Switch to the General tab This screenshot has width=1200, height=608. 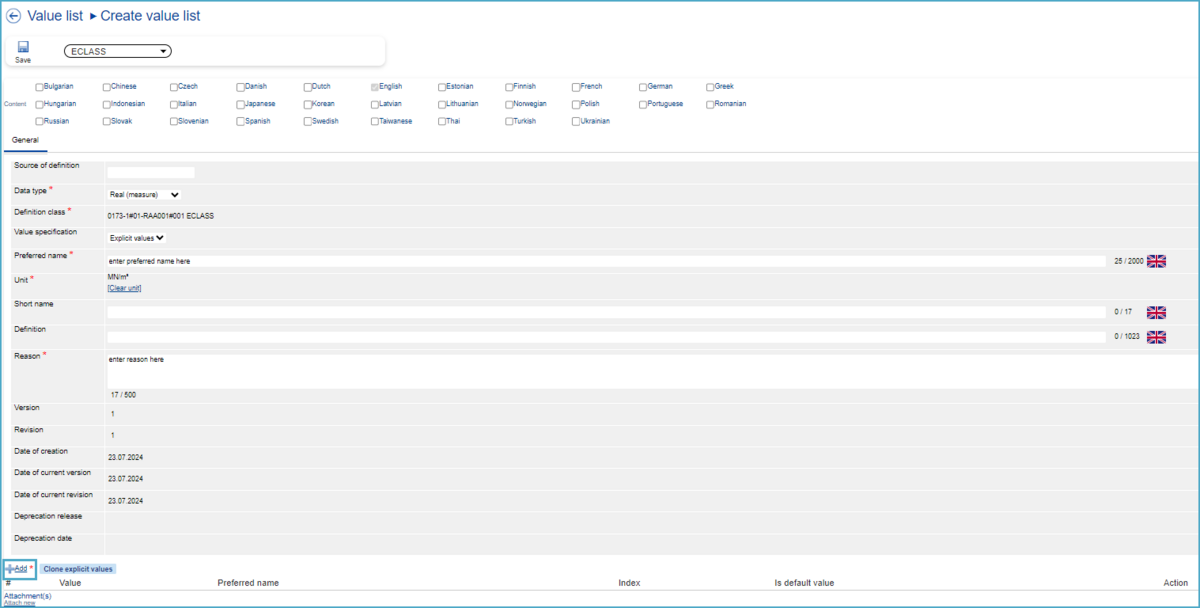pos(25,140)
